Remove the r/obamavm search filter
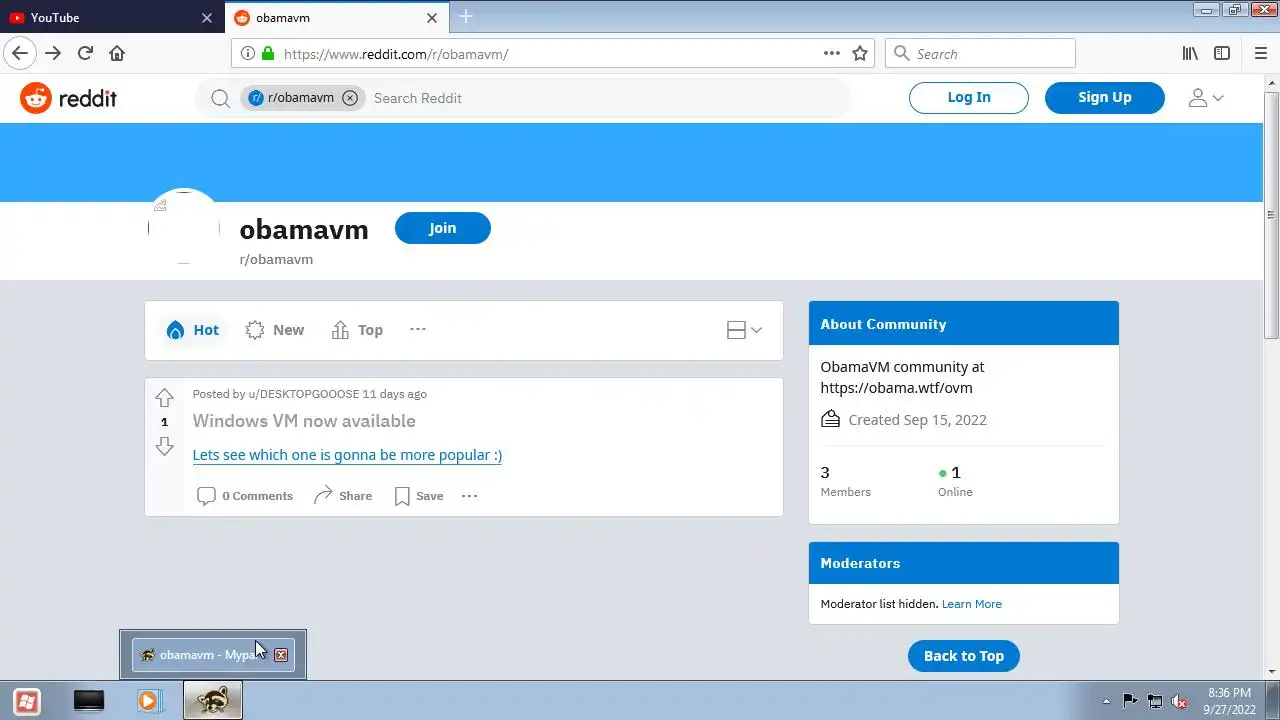 coord(349,98)
